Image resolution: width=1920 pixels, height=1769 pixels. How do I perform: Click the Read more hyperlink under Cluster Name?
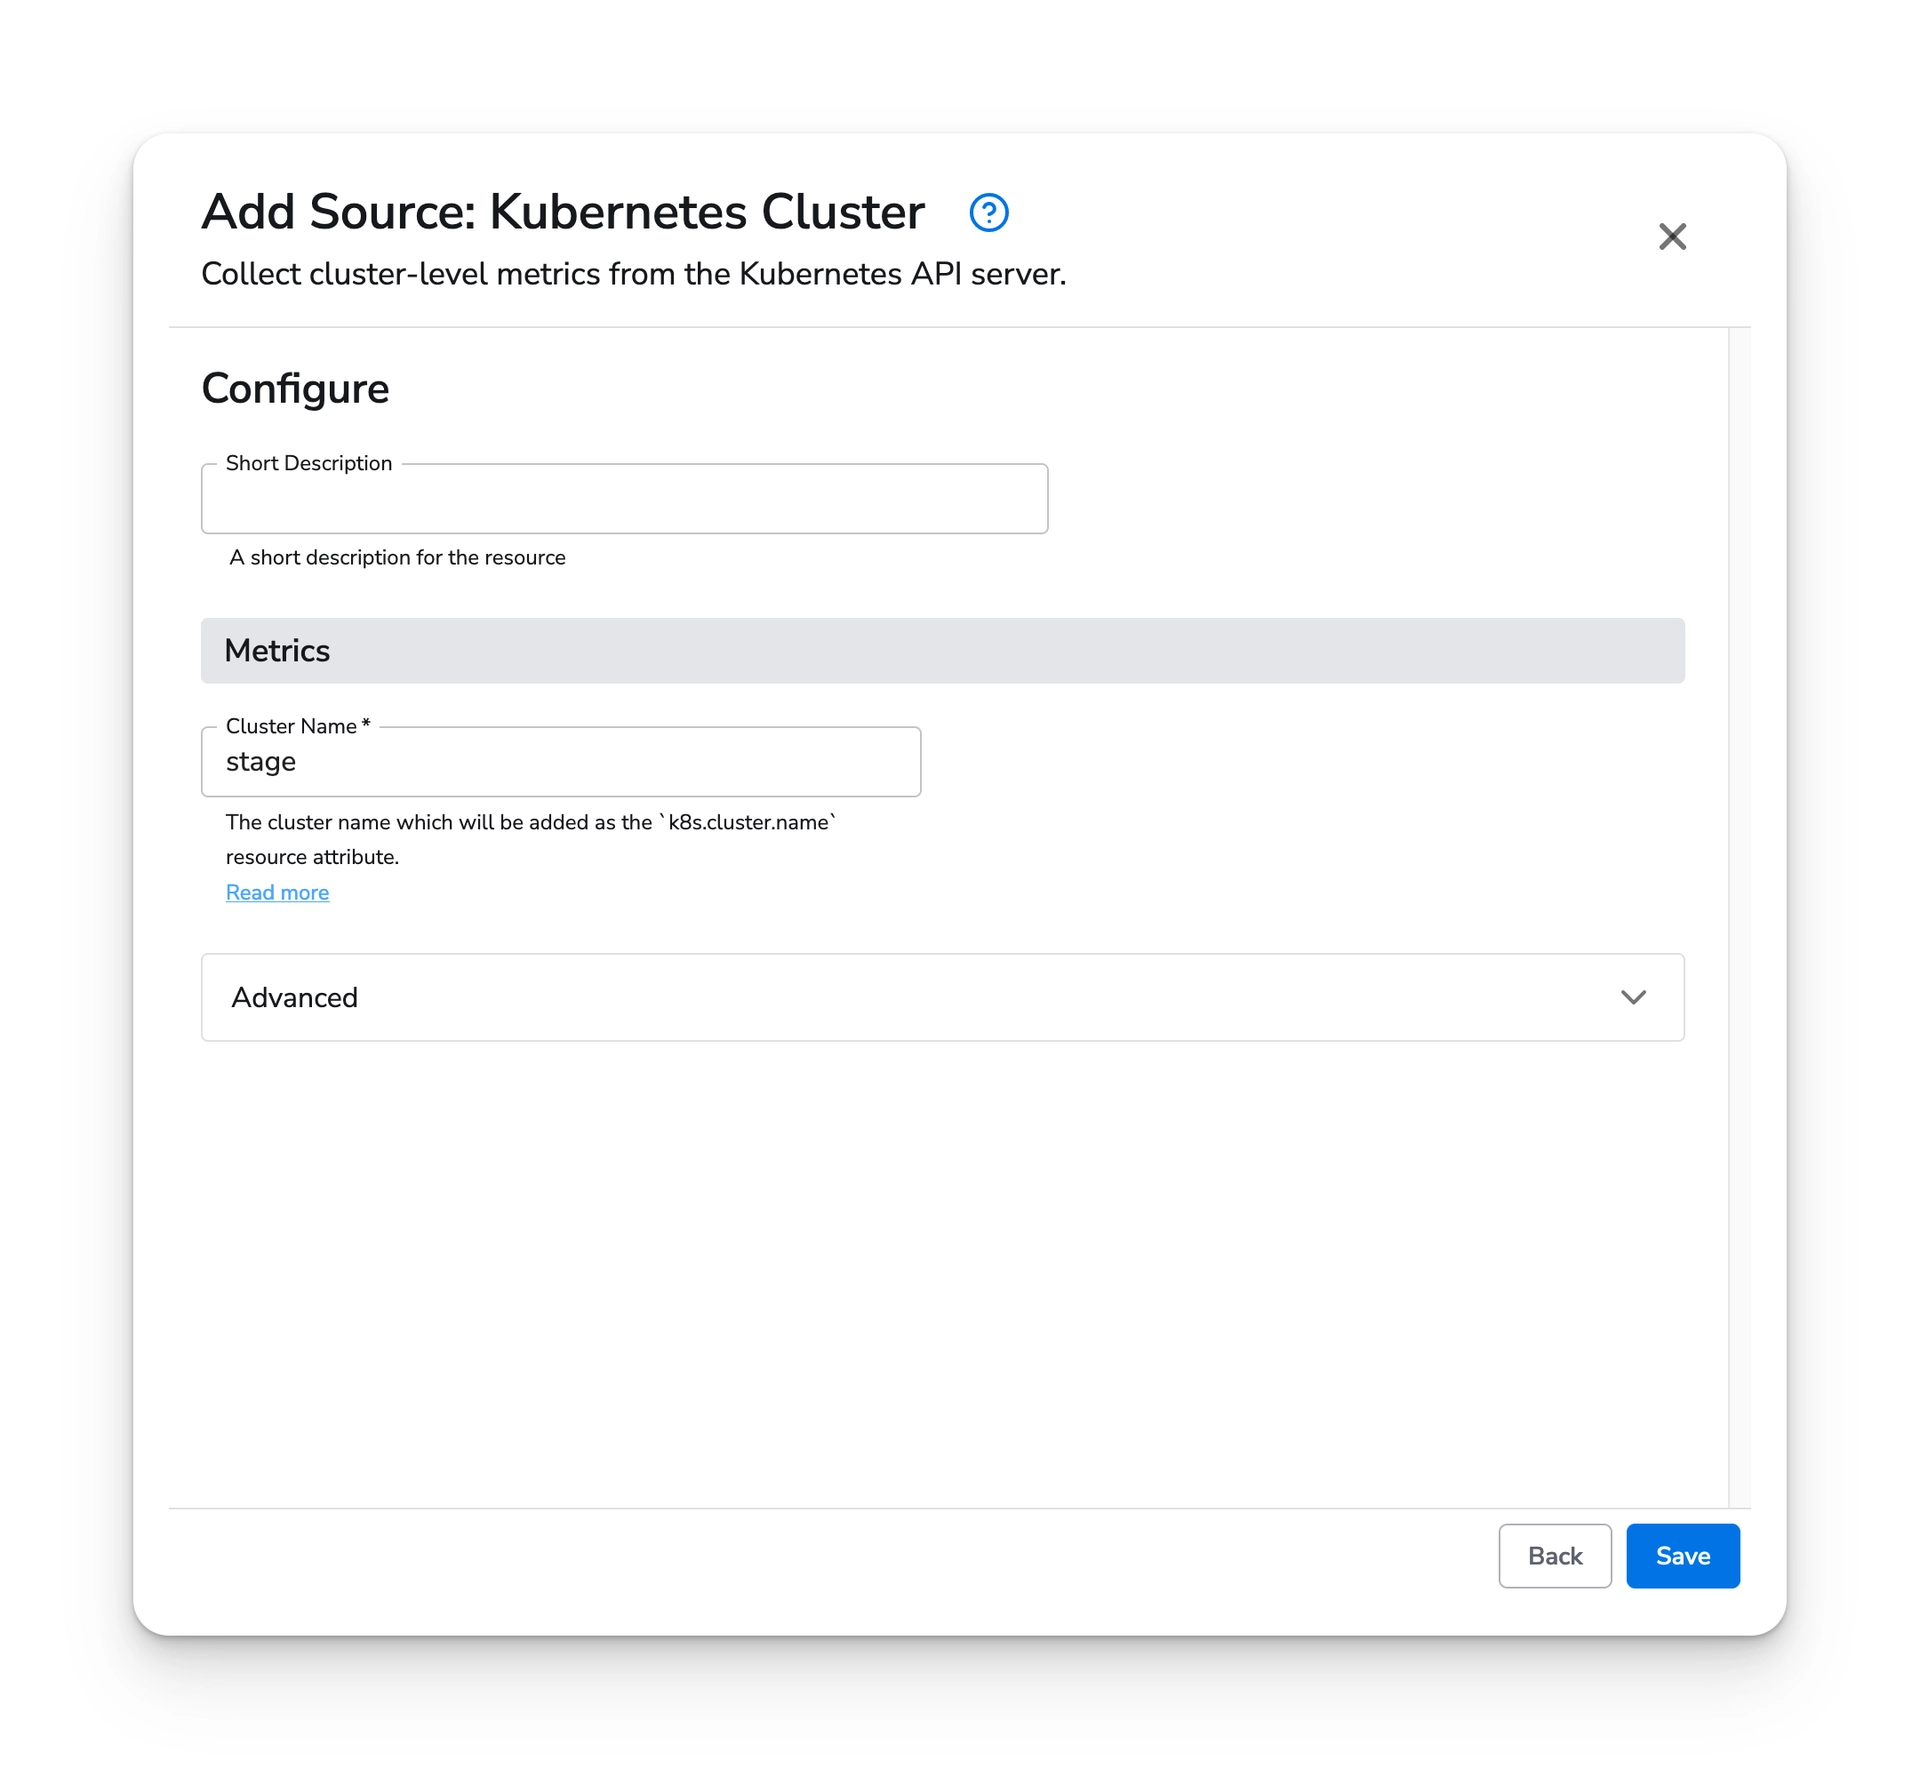277,892
